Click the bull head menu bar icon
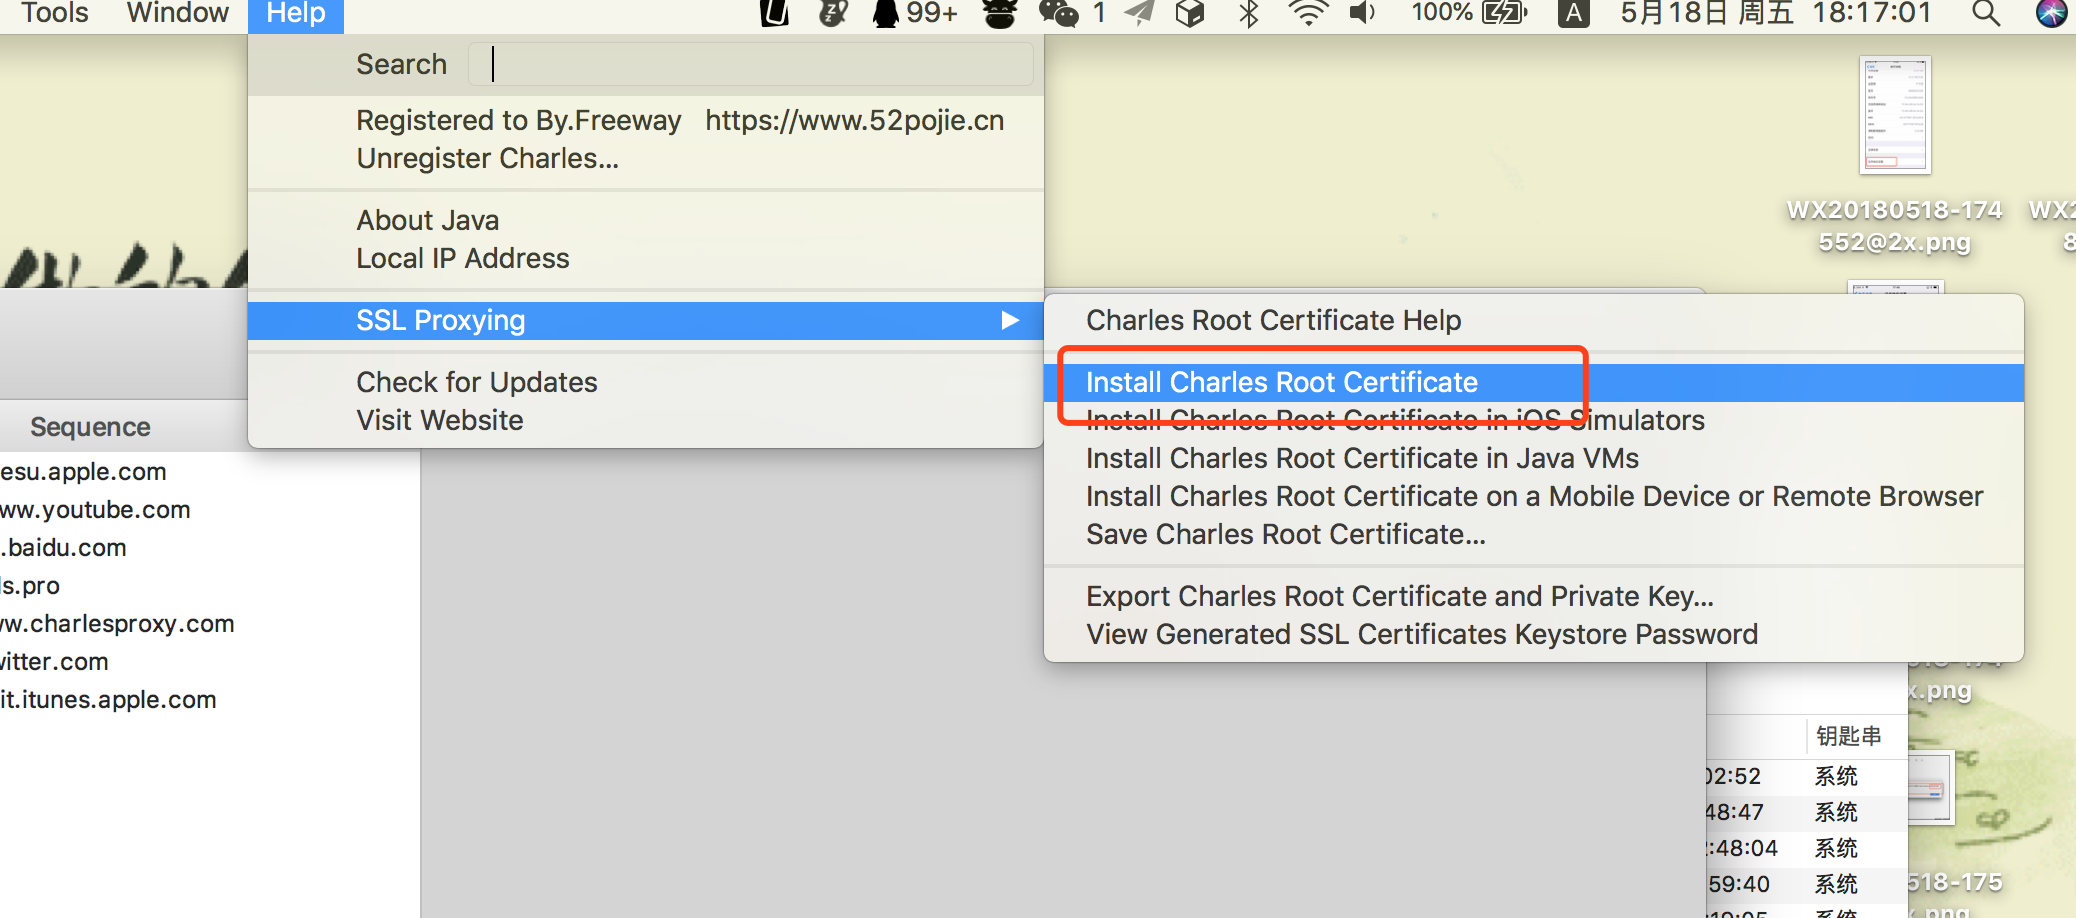The image size is (2076, 918). [999, 13]
